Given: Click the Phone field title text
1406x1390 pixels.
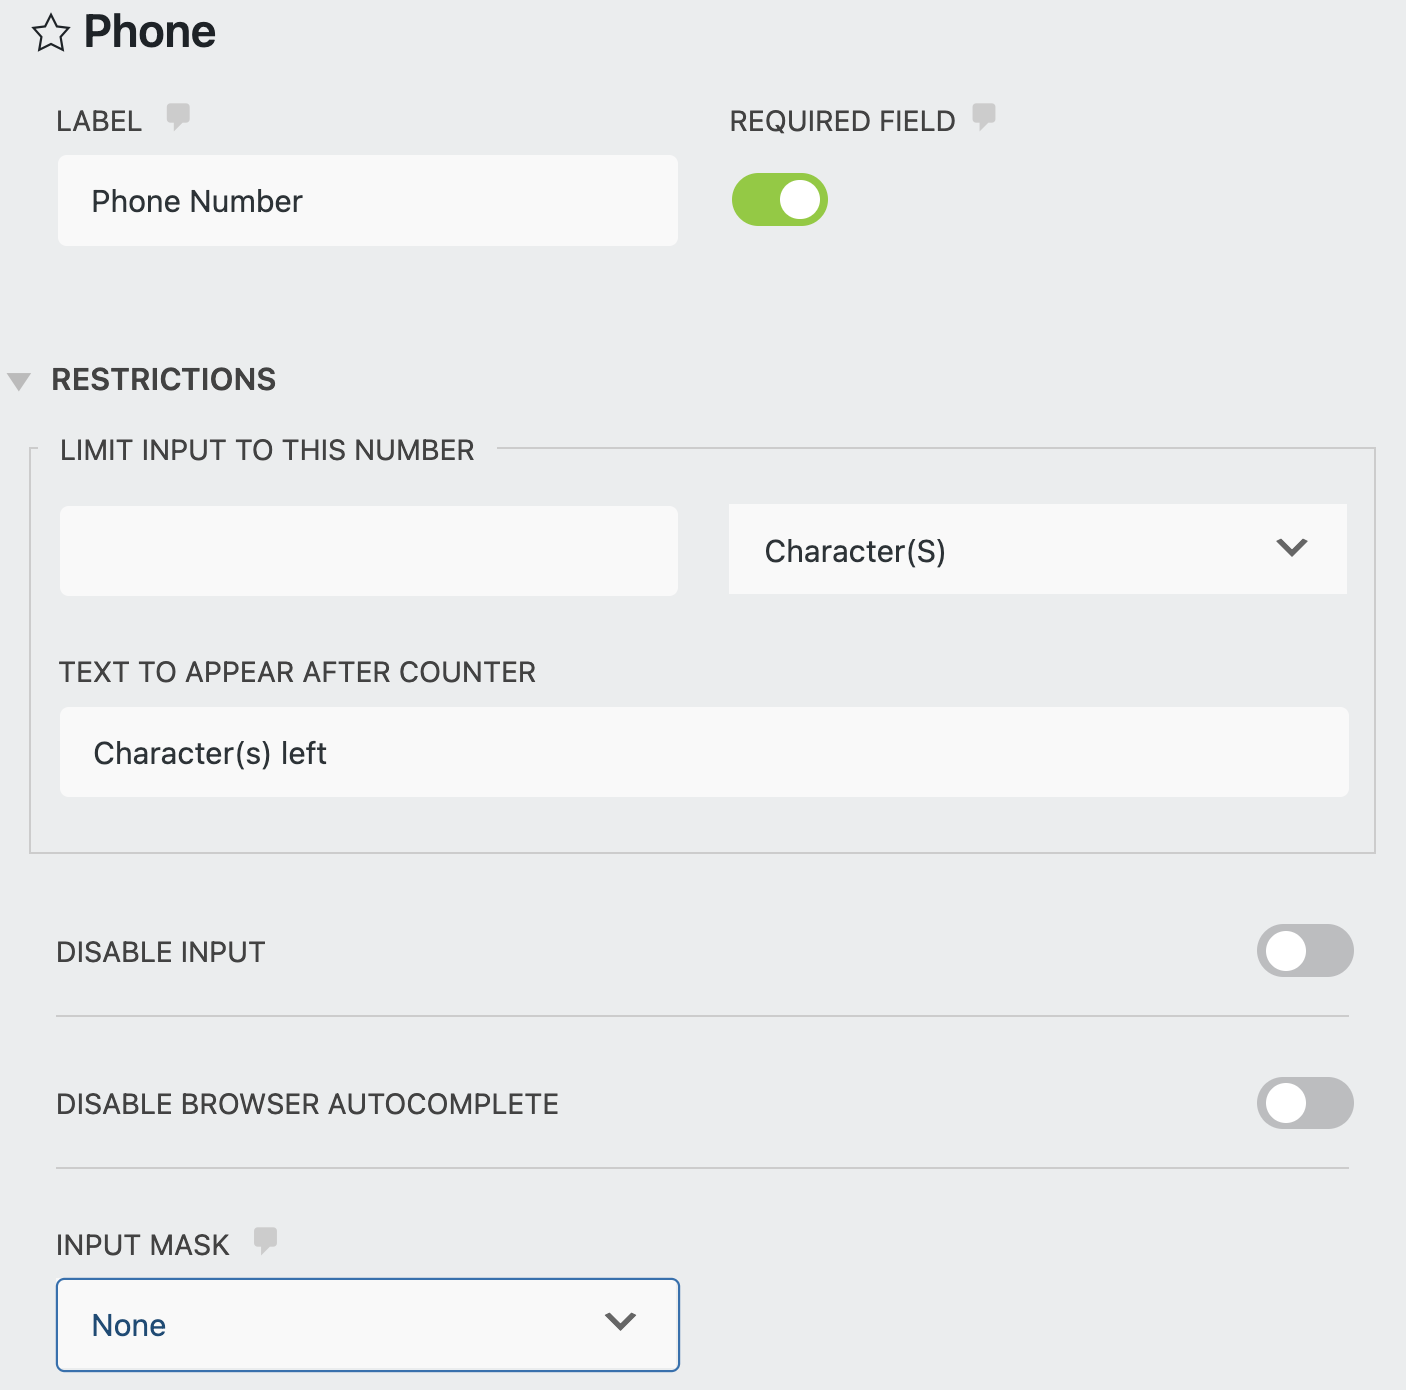Looking at the screenshot, I should (150, 31).
